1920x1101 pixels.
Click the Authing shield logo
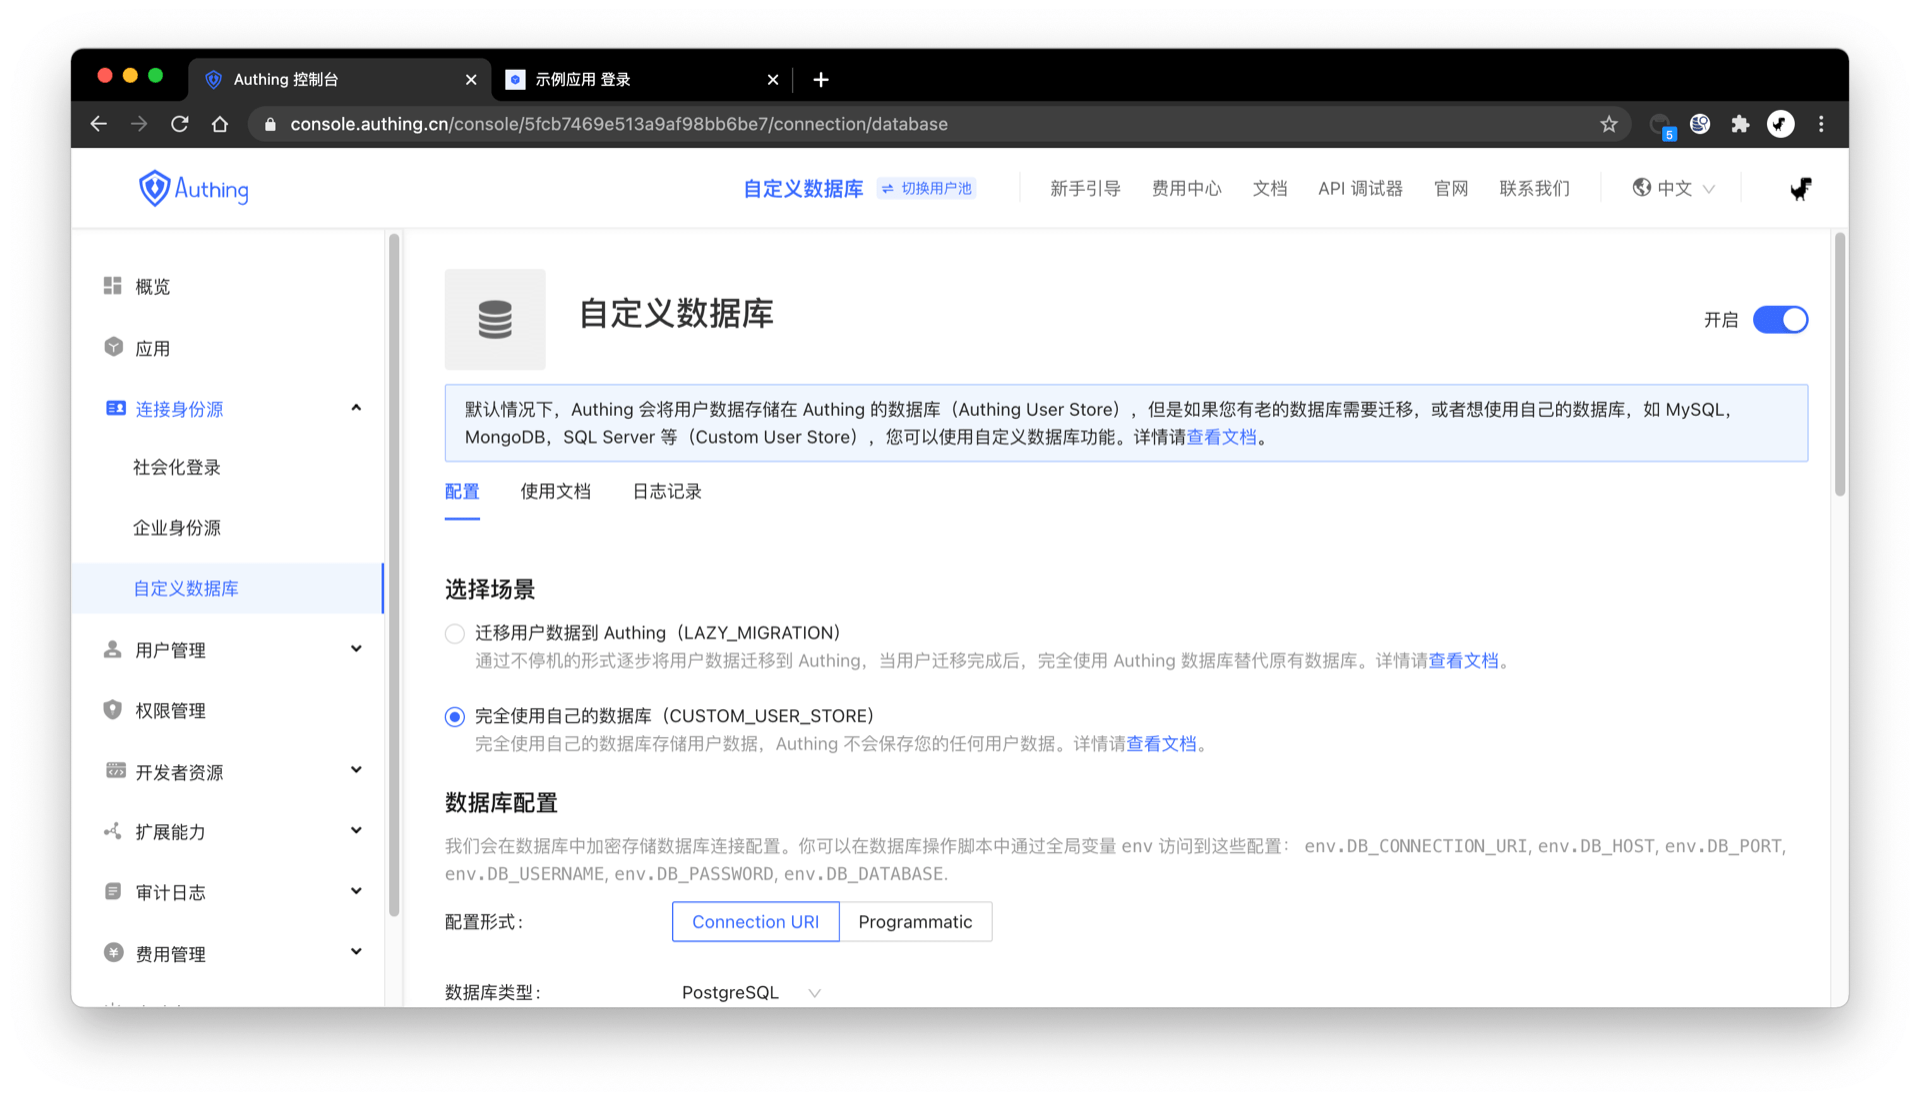155,188
